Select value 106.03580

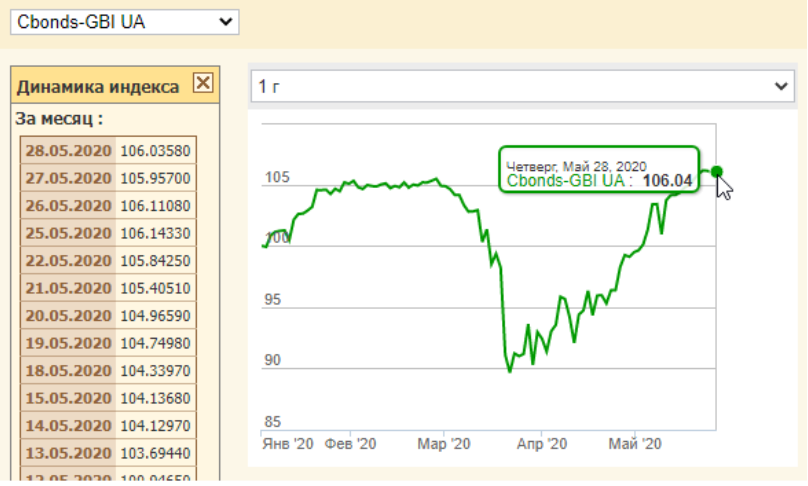[156, 150]
